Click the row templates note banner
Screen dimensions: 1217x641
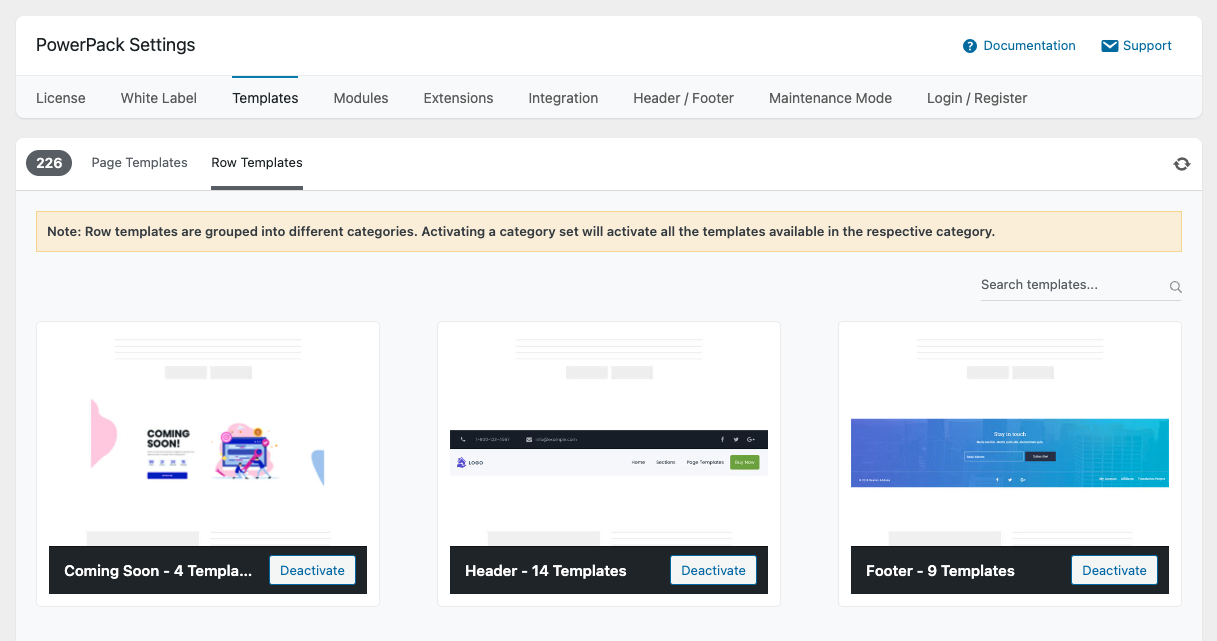609,231
